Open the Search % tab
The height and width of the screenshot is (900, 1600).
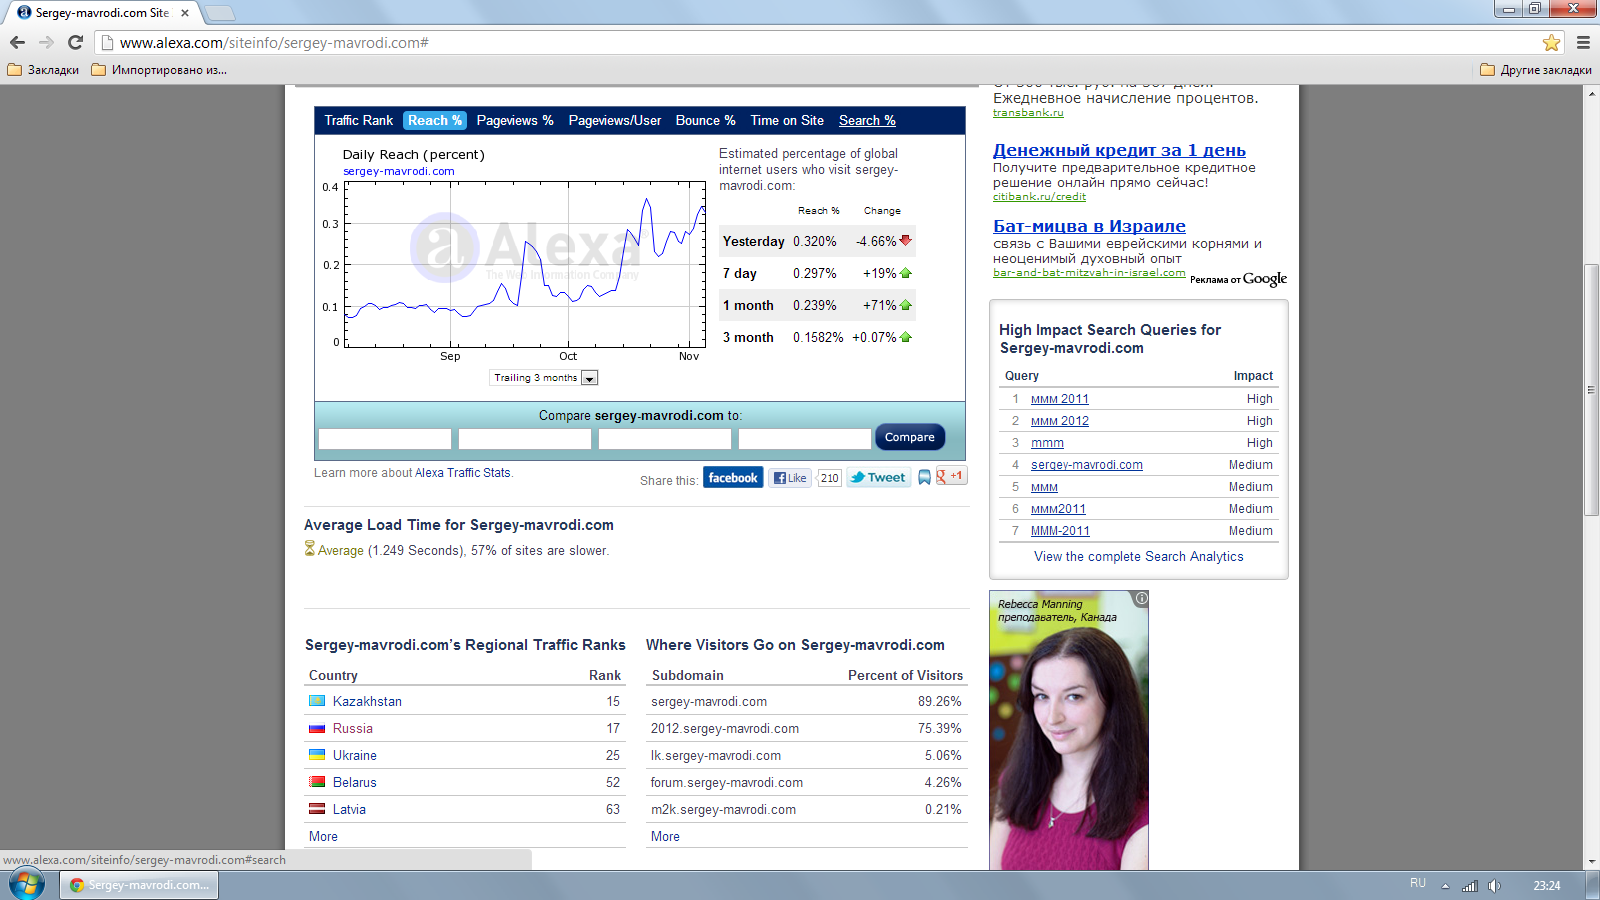click(x=867, y=120)
